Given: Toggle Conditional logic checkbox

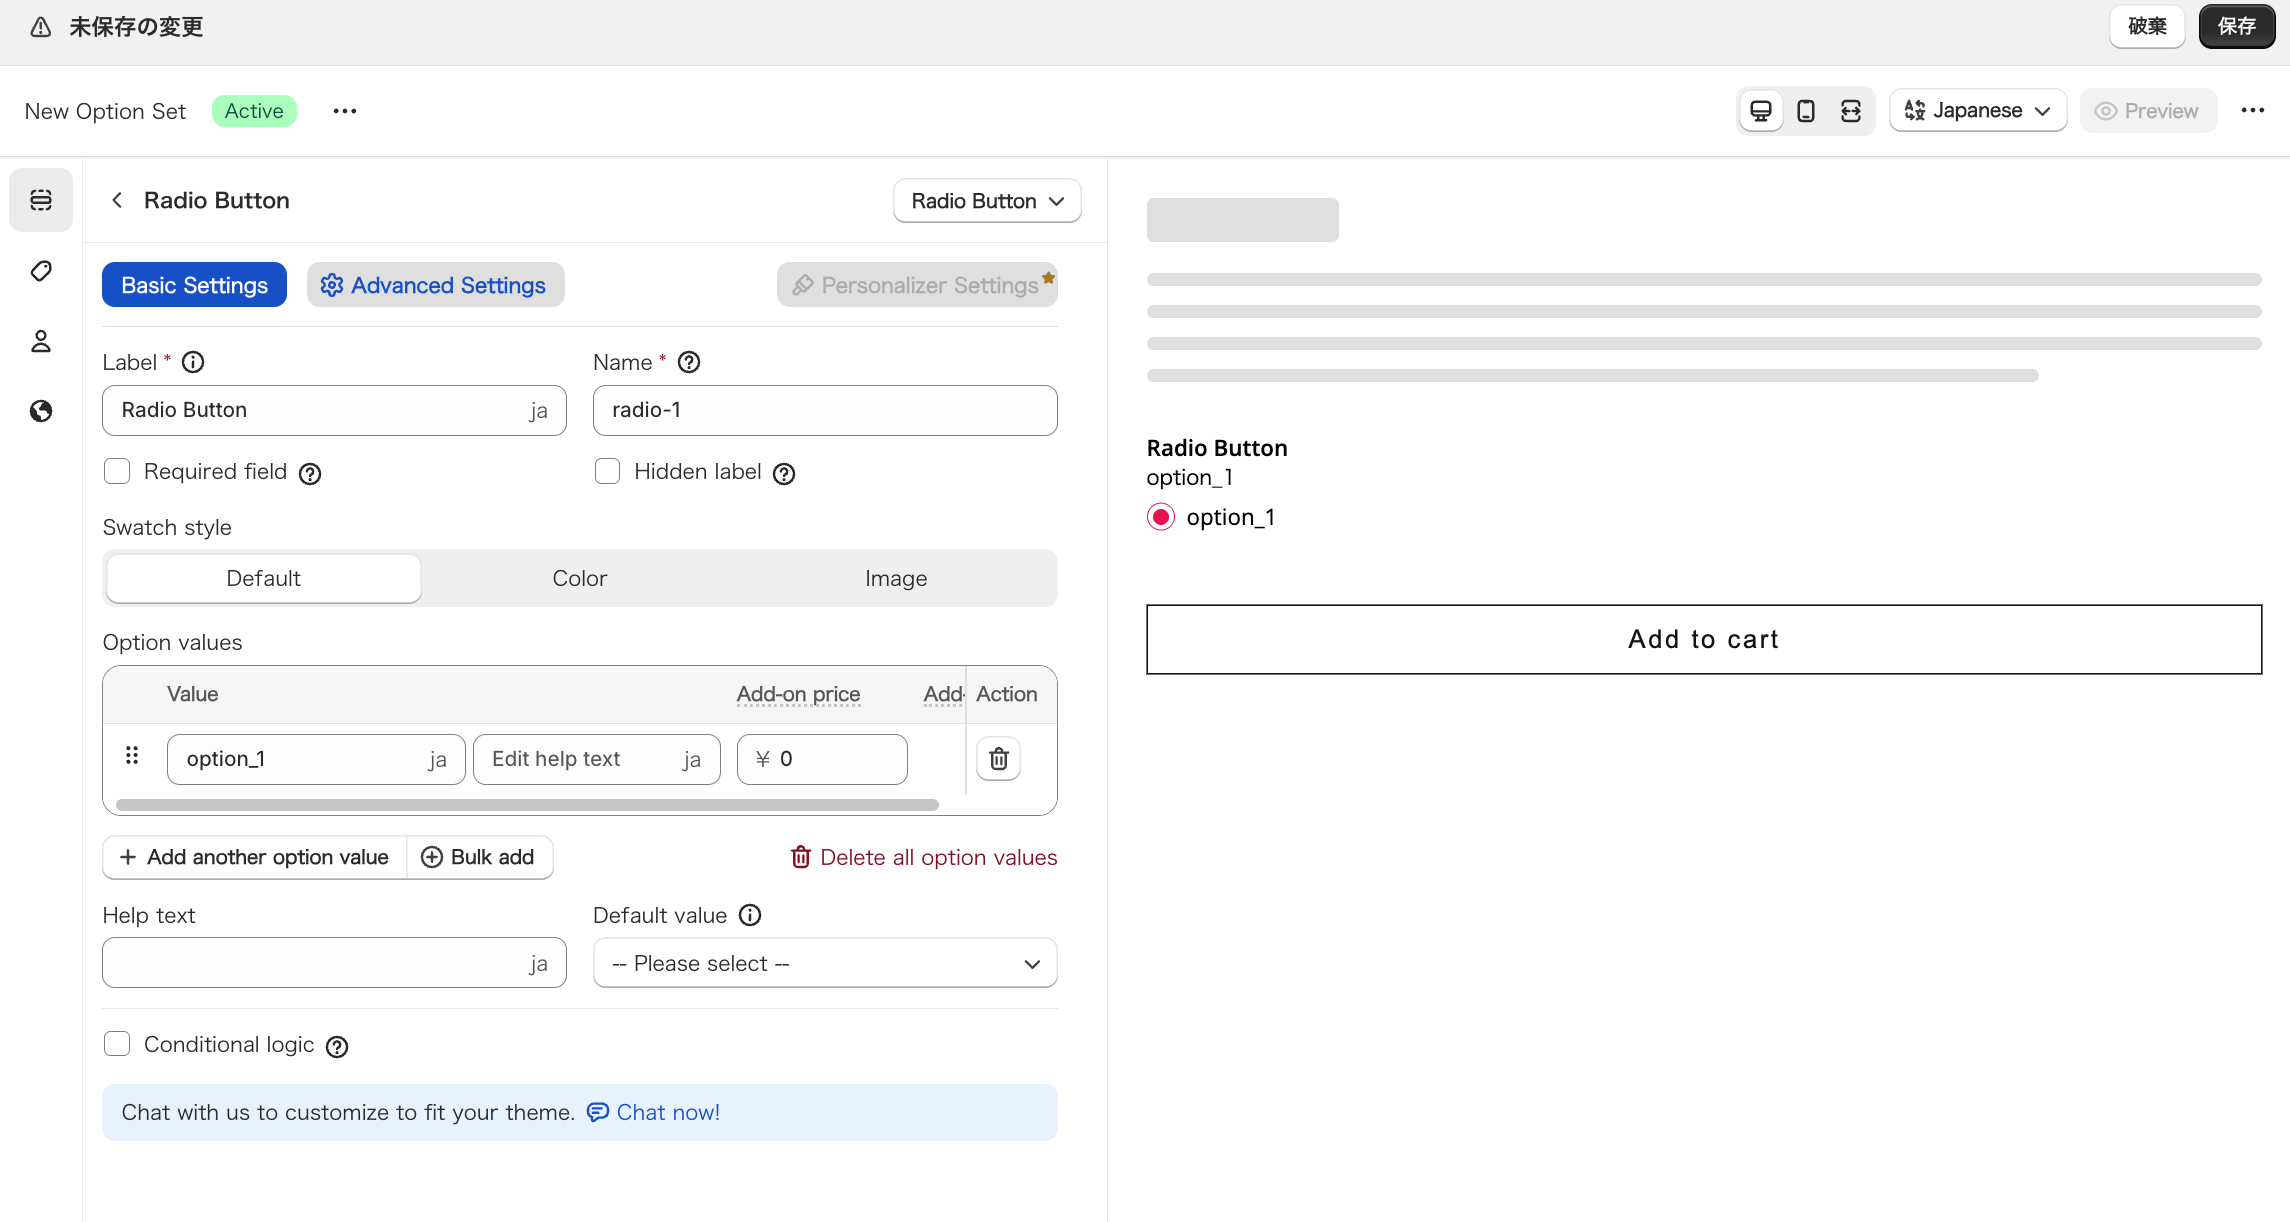Looking at the screenshot, I should pos(117,1044).
